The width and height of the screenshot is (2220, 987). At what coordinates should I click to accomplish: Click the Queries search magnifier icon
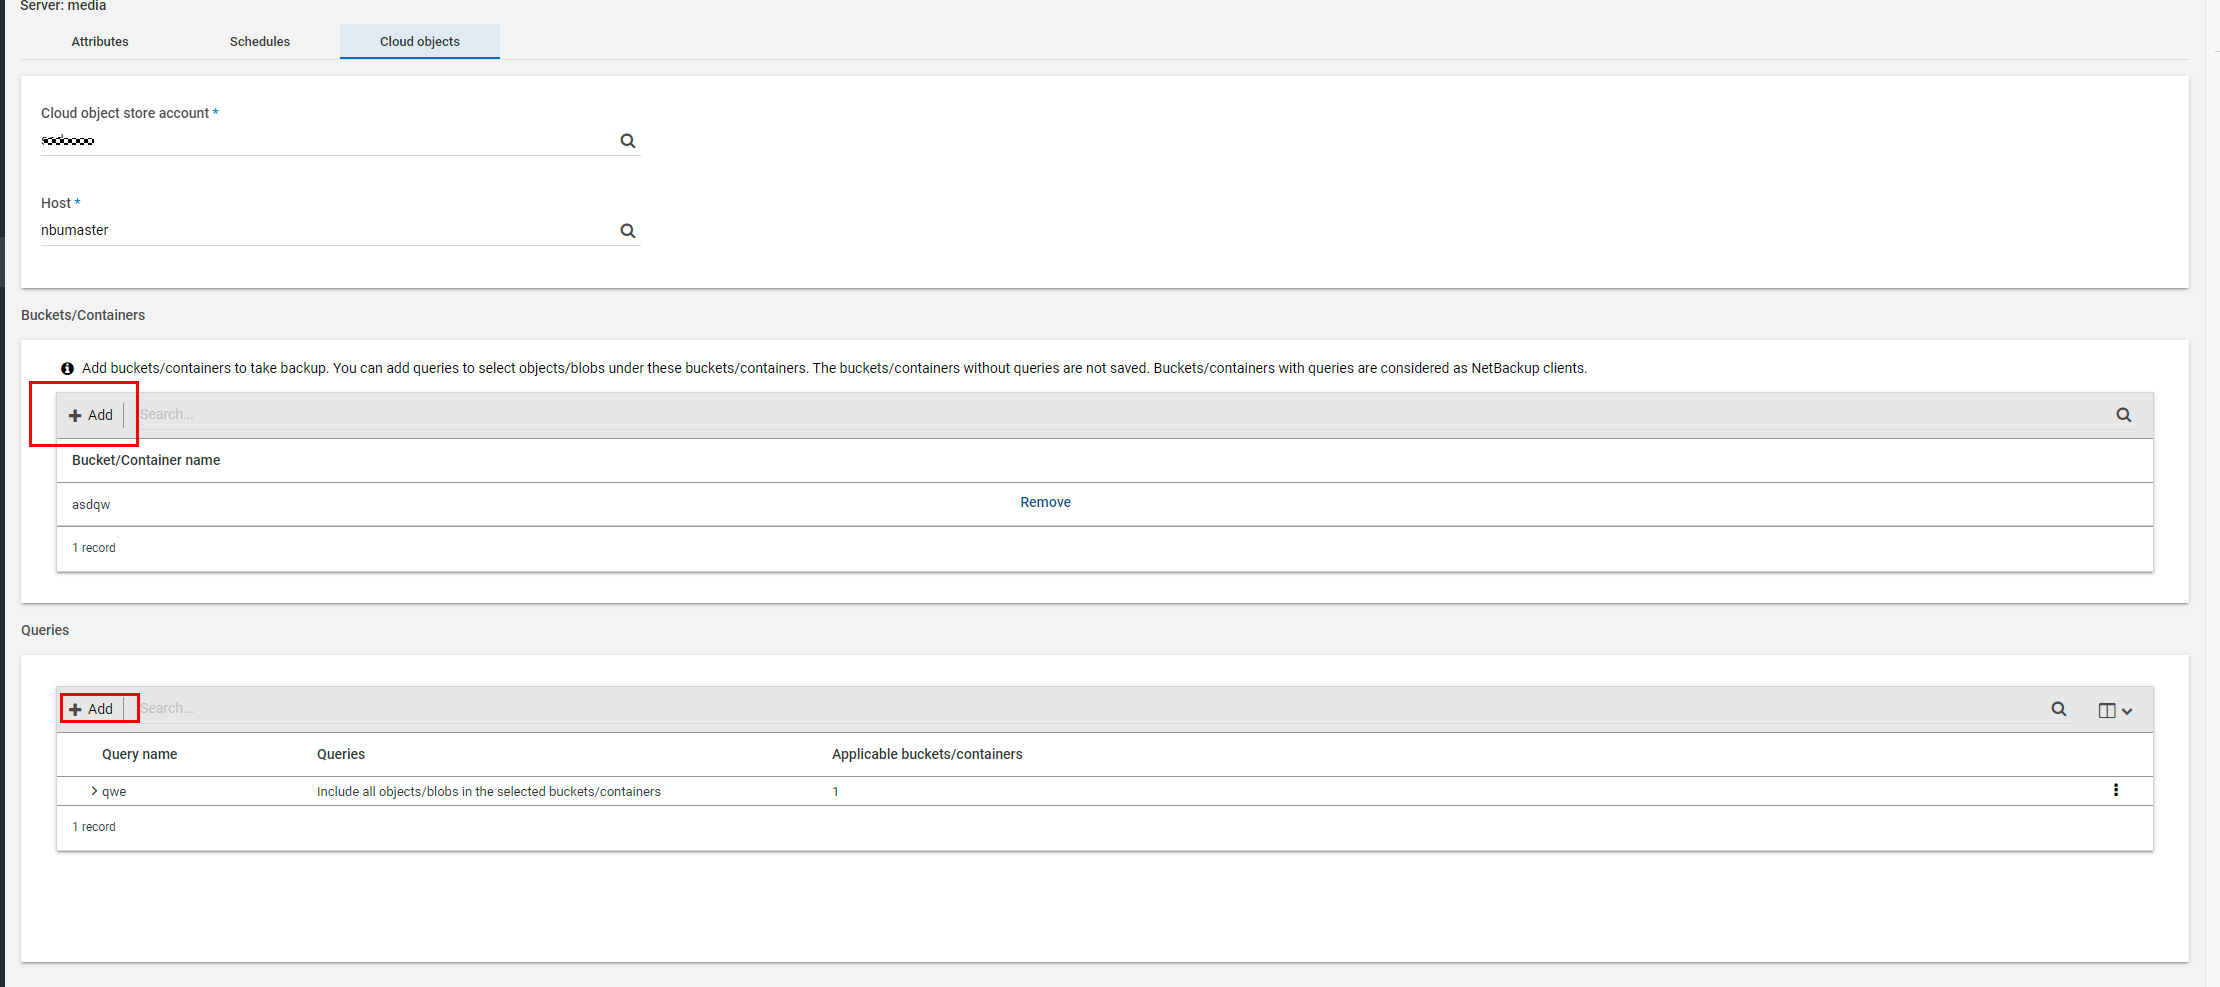tap(2059, 709)
